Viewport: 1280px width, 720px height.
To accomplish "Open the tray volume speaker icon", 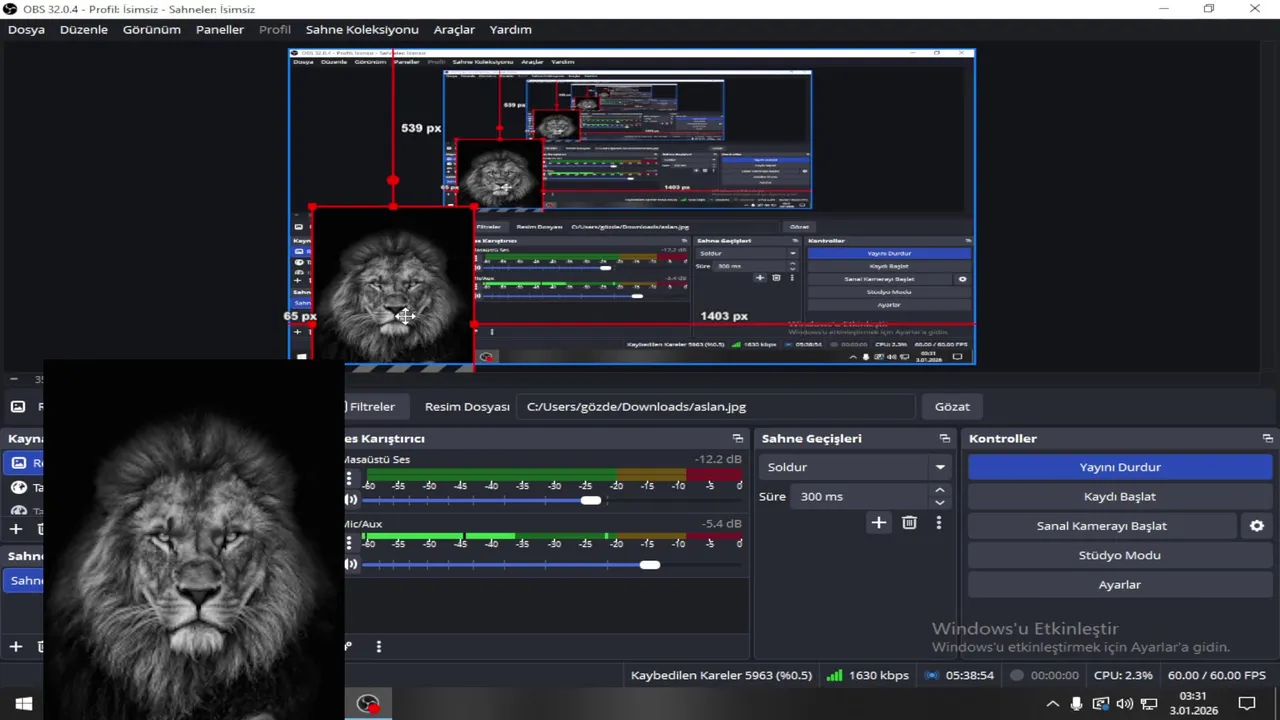I will 1125,704.
